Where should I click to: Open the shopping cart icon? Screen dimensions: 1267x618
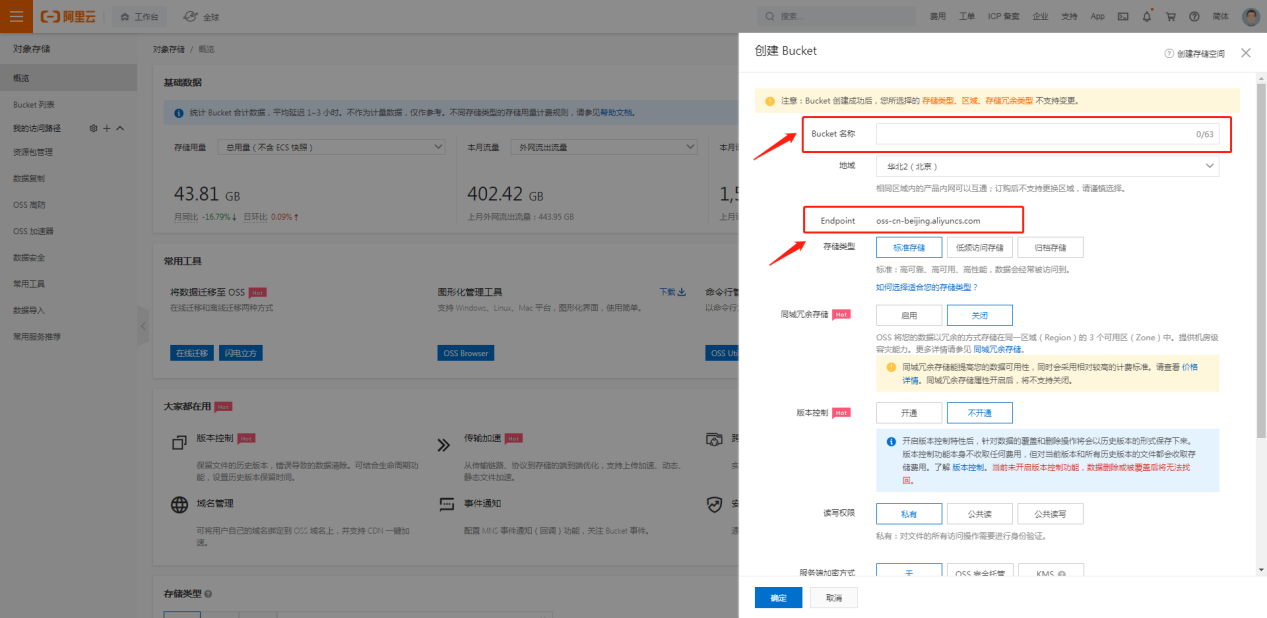click(1170, 17)
